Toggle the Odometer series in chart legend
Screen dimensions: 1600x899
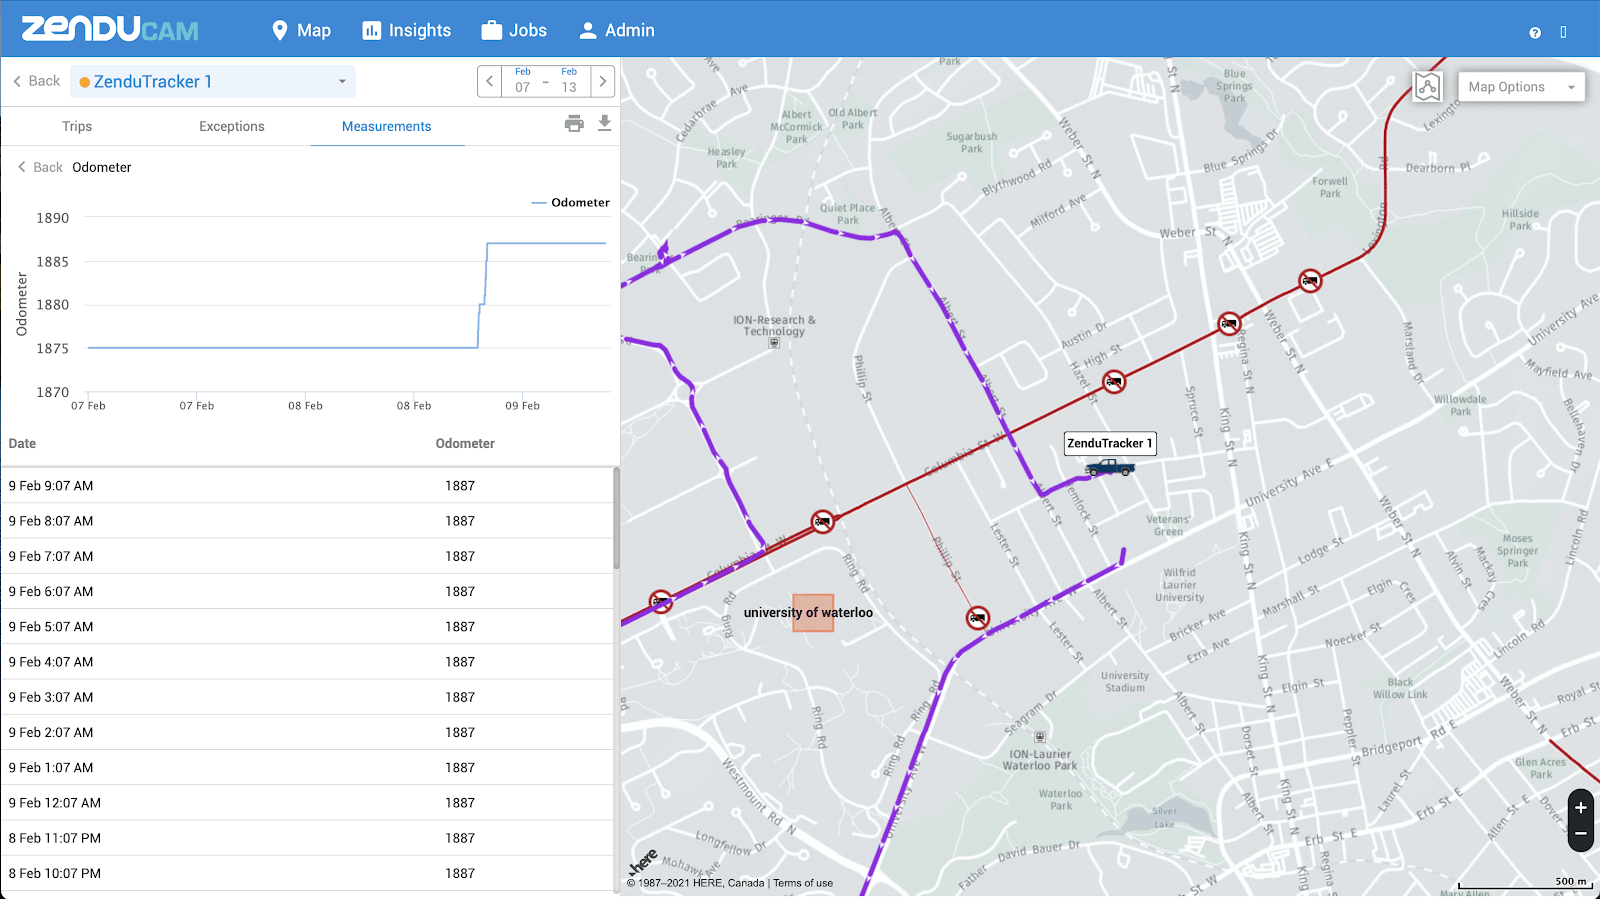tap(570, 202)
